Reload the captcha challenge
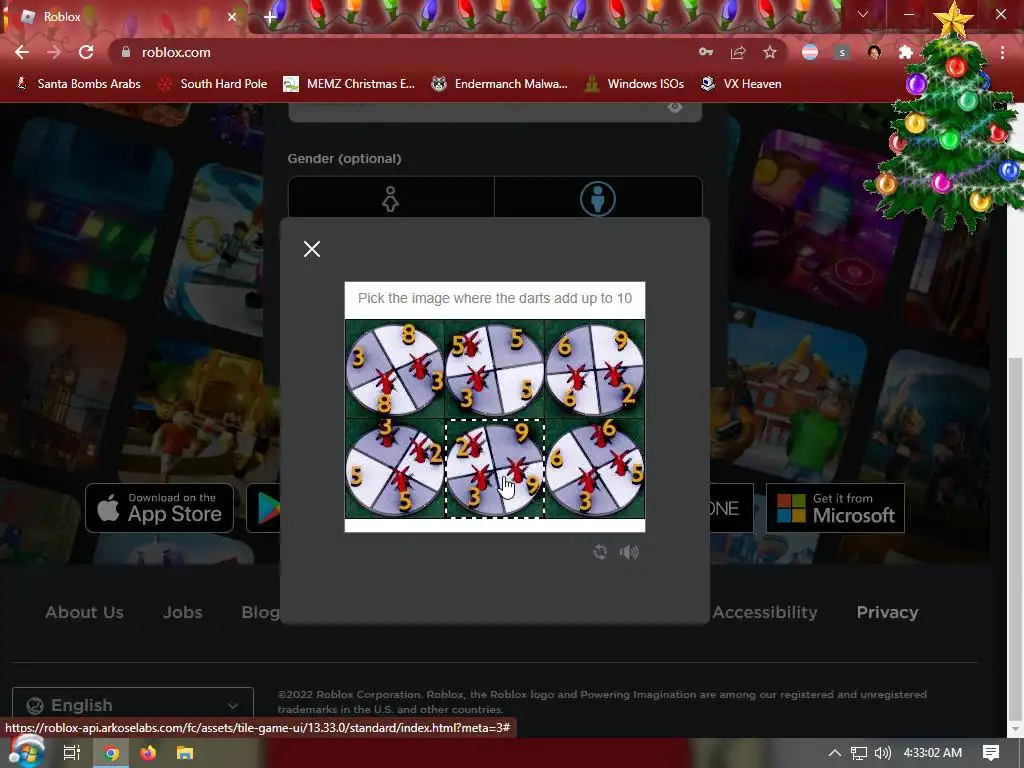1024x768 pixels. [600, 552]
